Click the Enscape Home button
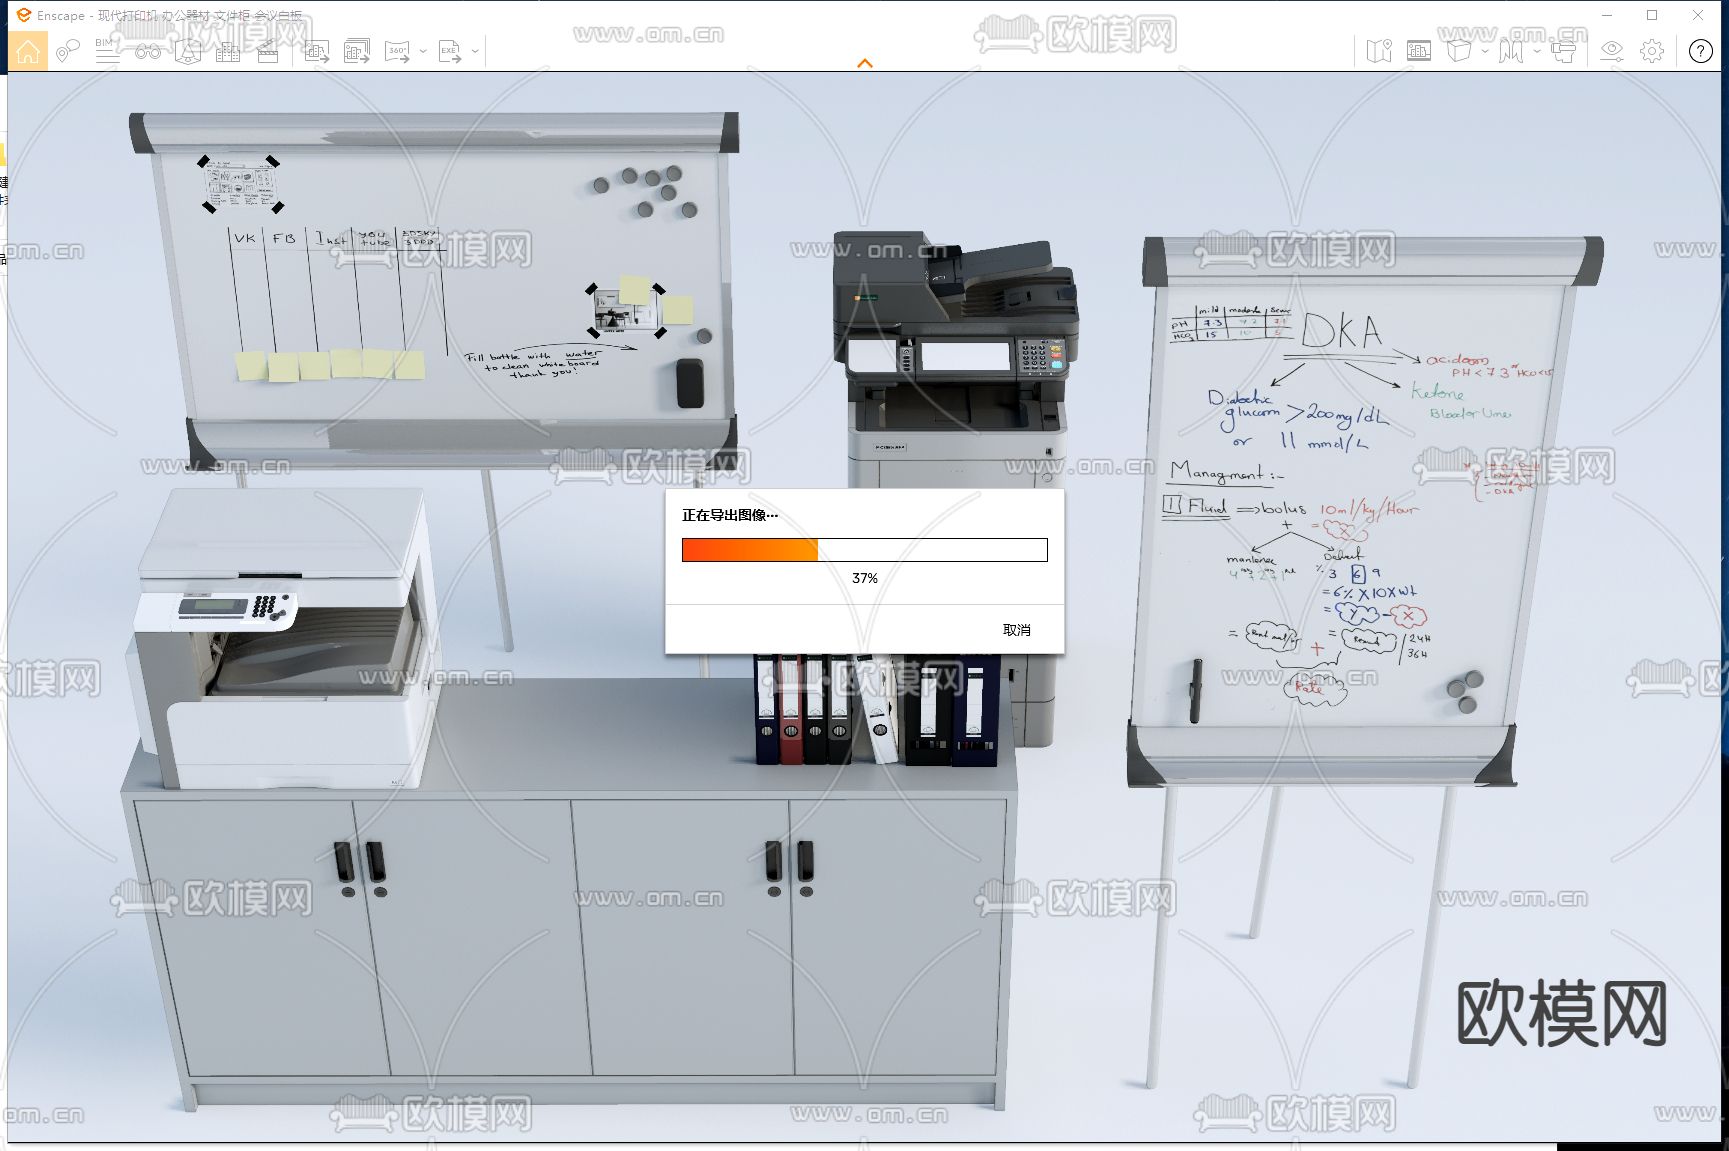Image resolution: width=1729 pixels, height=1151 pixels. point(28,51)
